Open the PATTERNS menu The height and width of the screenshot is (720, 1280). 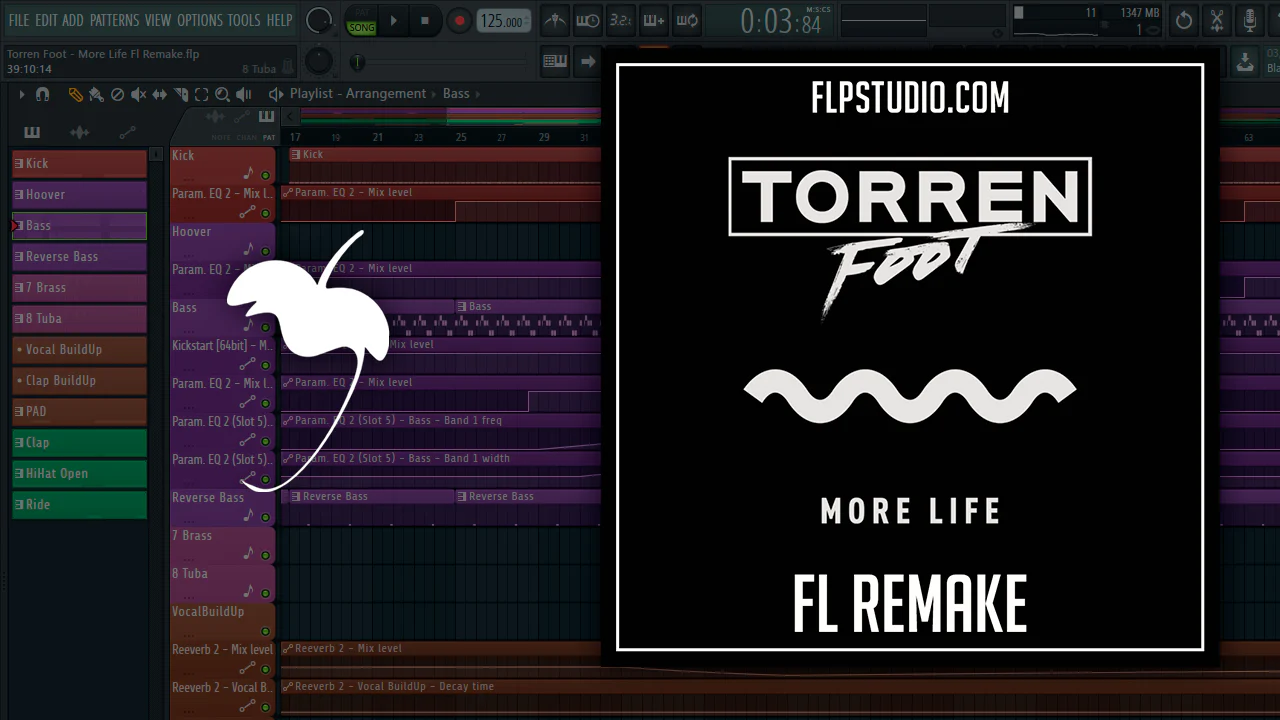pyautogui.click(x=114, y=20)
